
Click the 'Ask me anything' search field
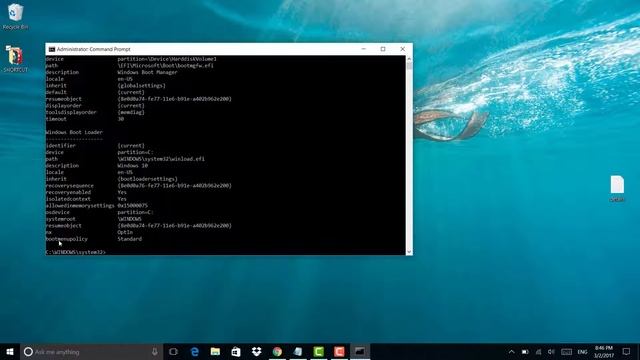[x=91, y=351]
